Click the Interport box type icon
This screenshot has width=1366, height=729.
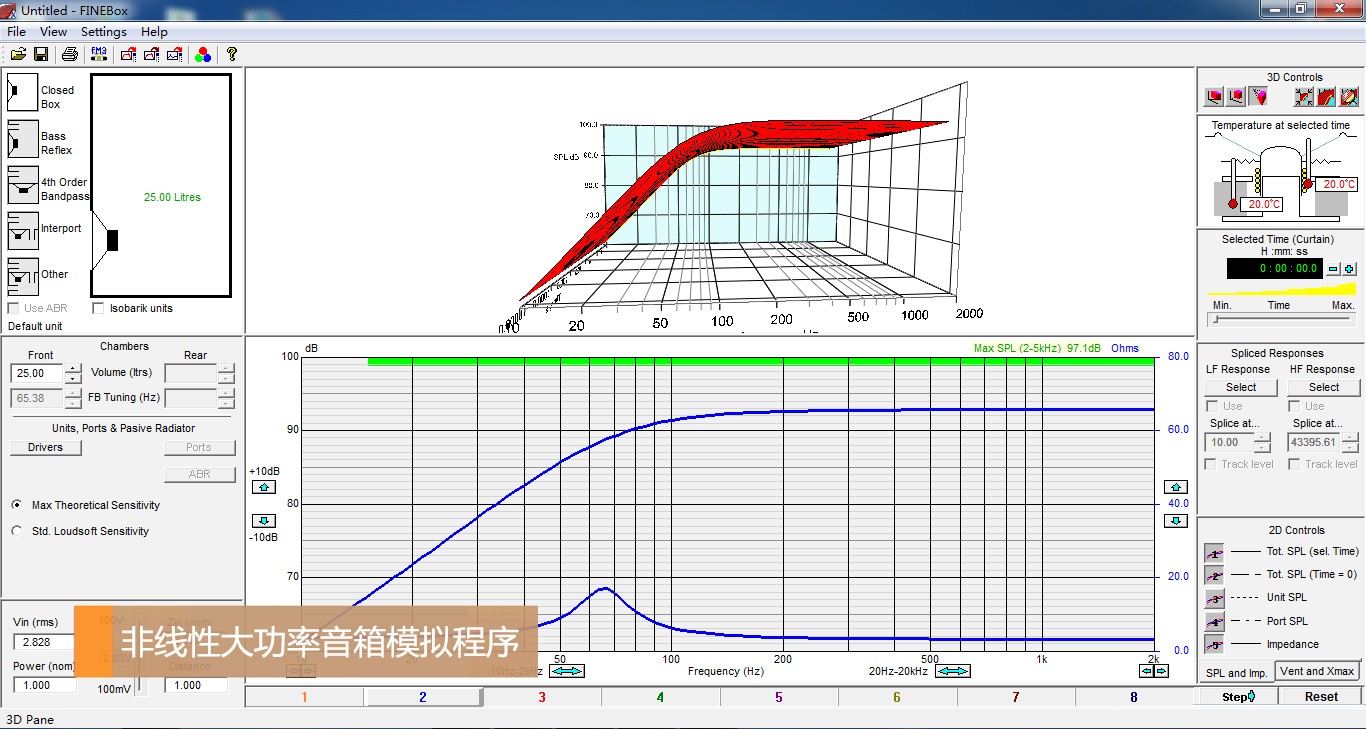point(22,231)
